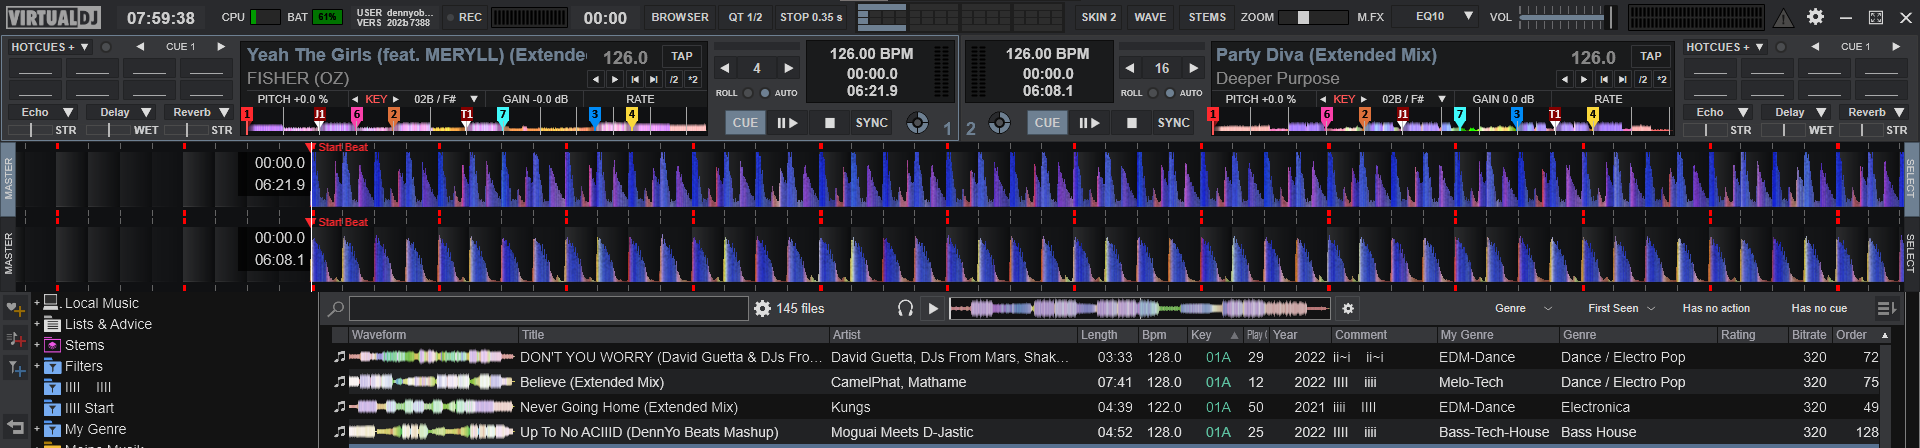Jump to hot cue 3 marker on deck 2
Image resolution: width=1920 pixels, height=448 pixels.
pyautogui.click(x=1516, y=115)
